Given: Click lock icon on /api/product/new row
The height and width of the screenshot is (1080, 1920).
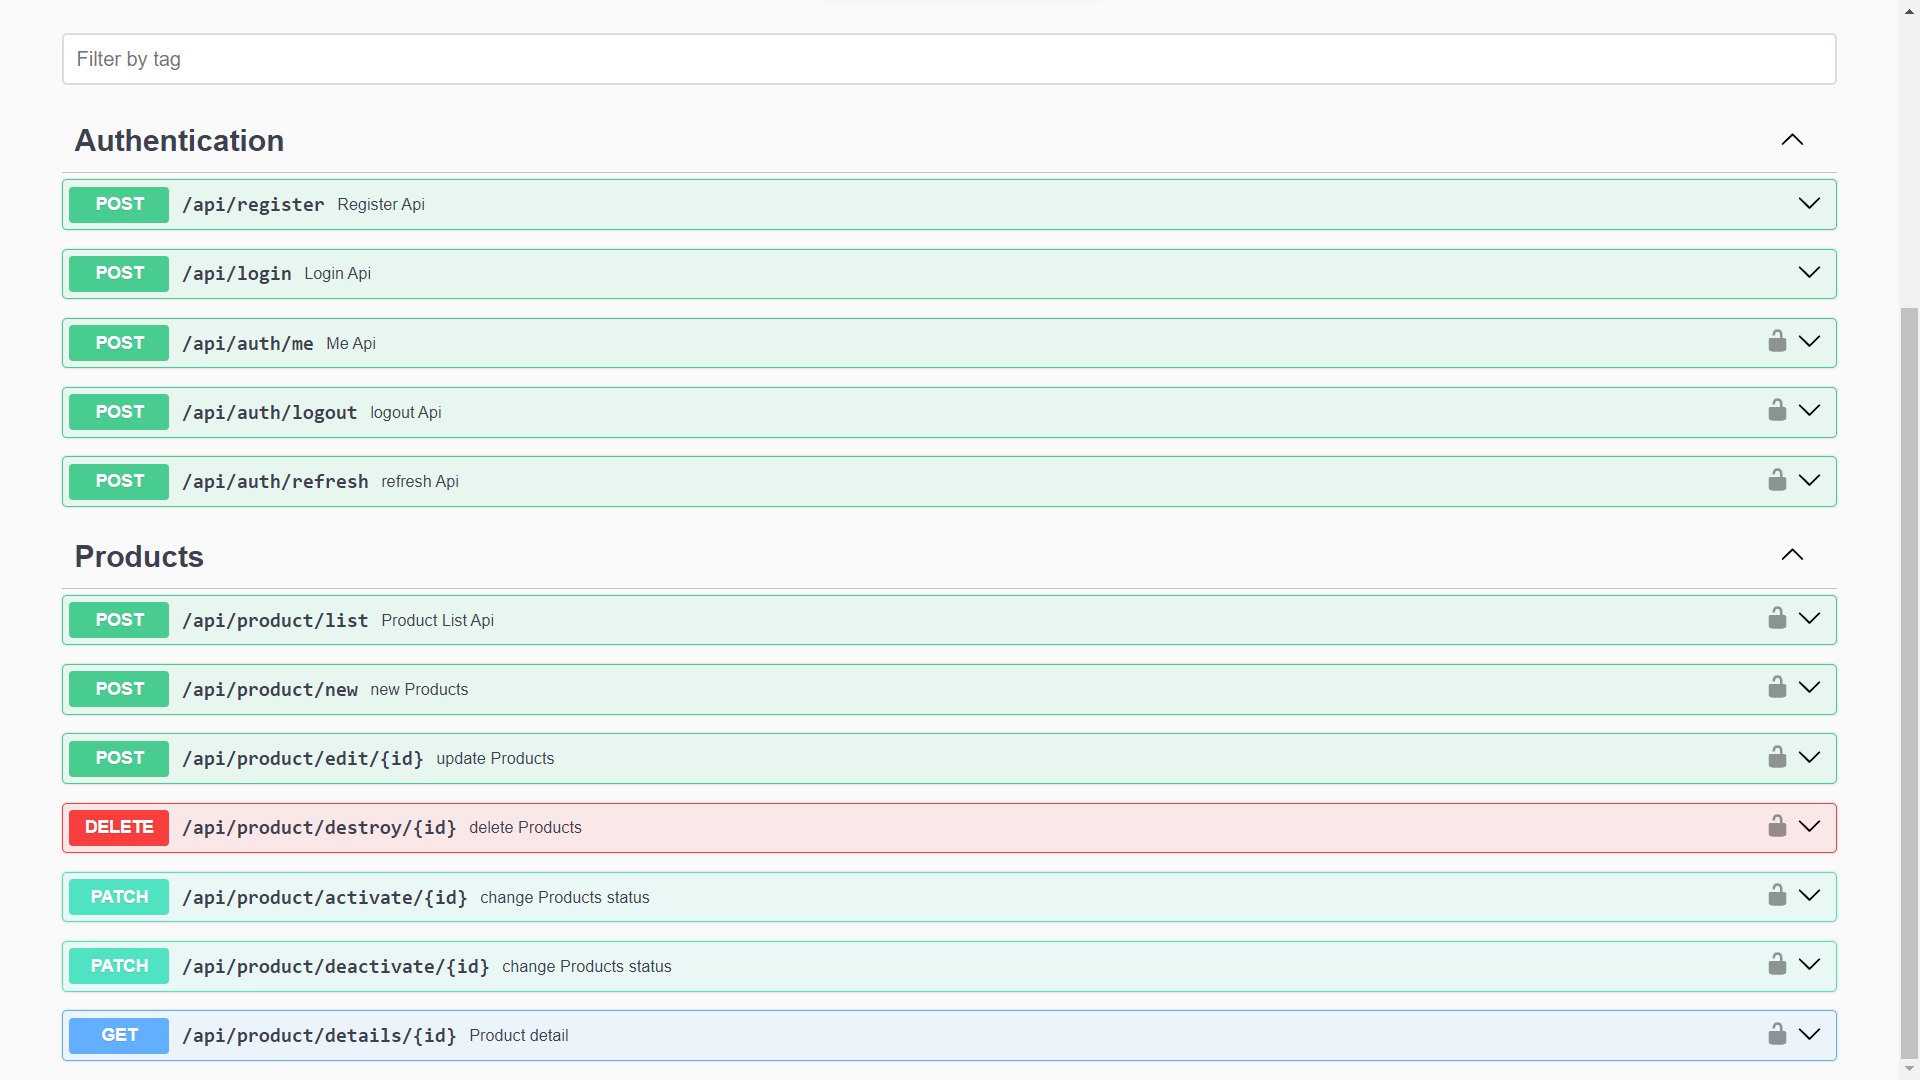Looking at the screenshot, I should pos(1777,688).
